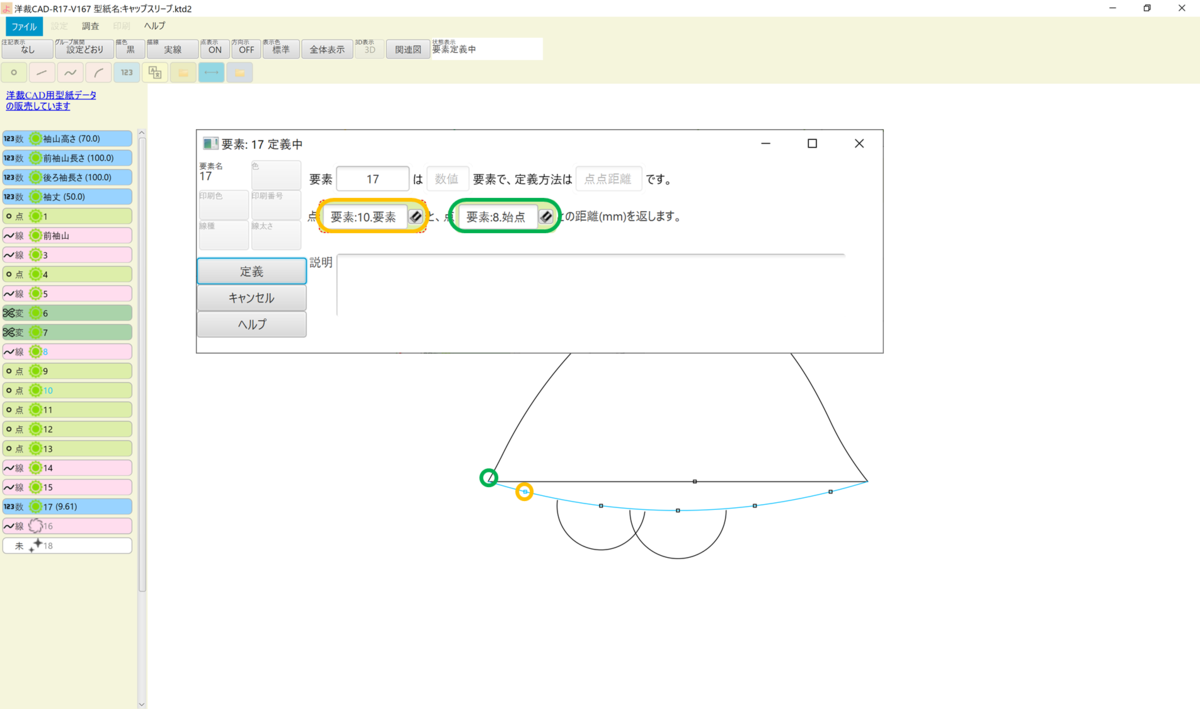This screenshot has width=1200, height=709.
Task: Open the ファイル menu
Action: click(x=23, y=25)
